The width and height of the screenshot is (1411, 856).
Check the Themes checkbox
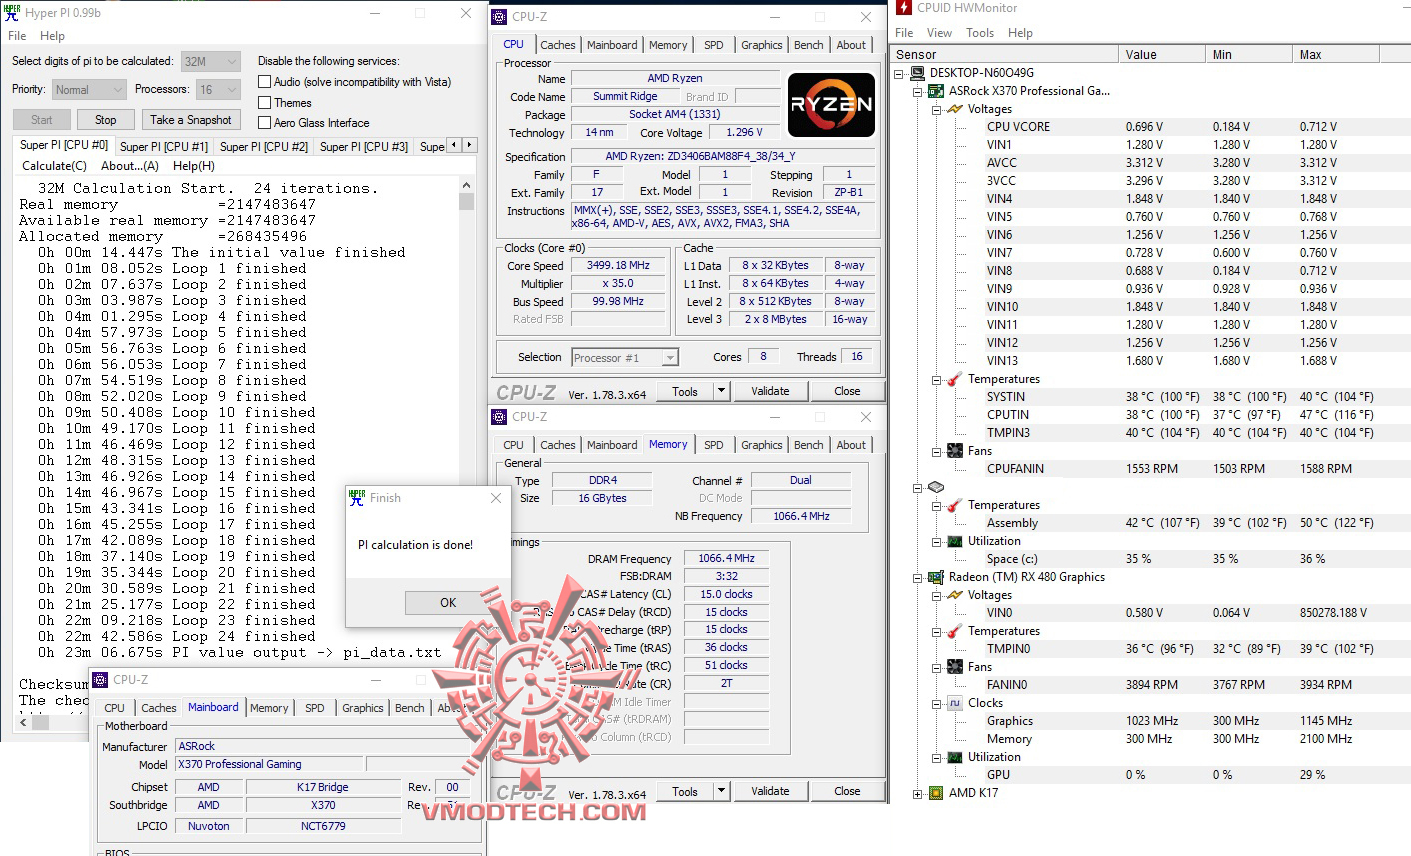pos(264,102)
